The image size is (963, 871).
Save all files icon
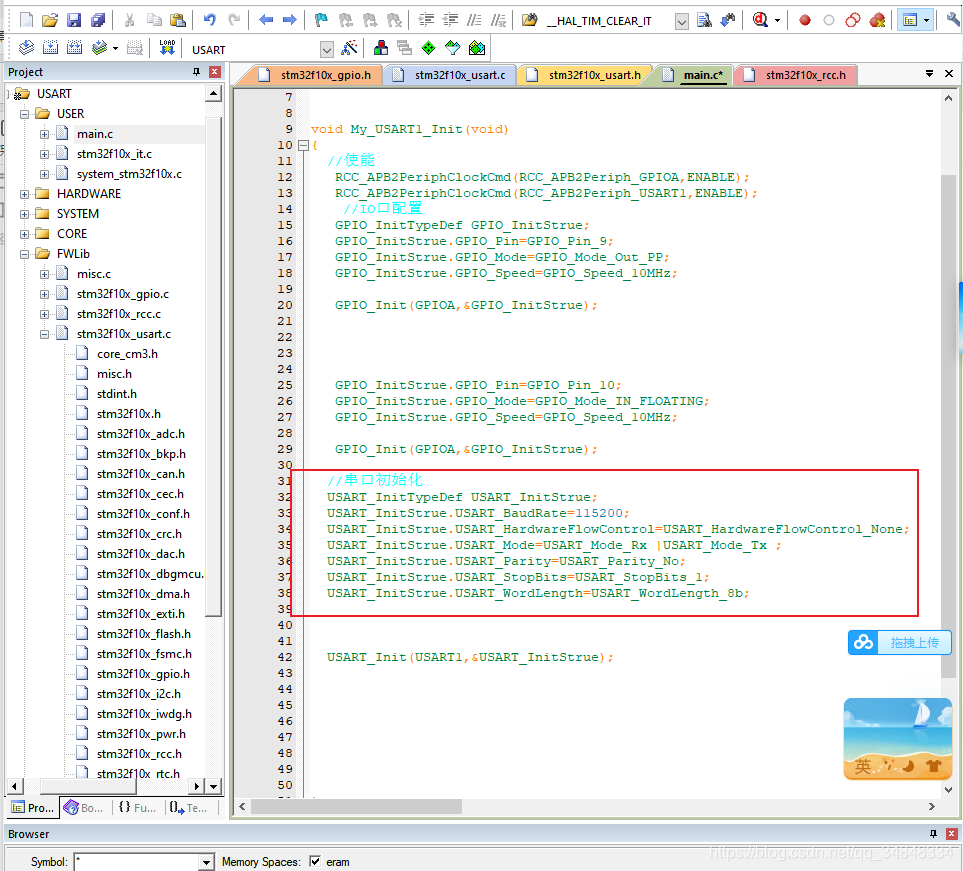point(98,20)
